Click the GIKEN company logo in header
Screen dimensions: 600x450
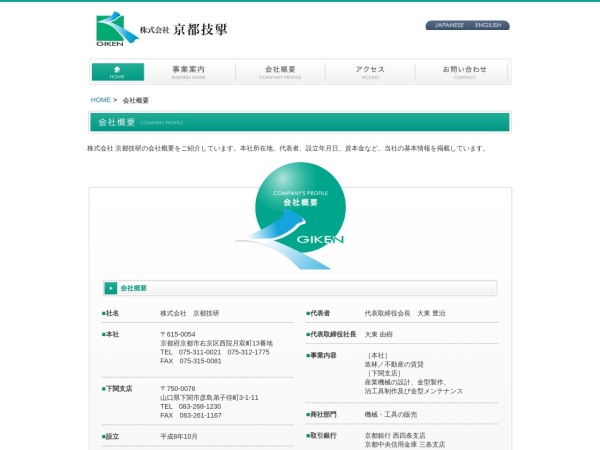162,29
